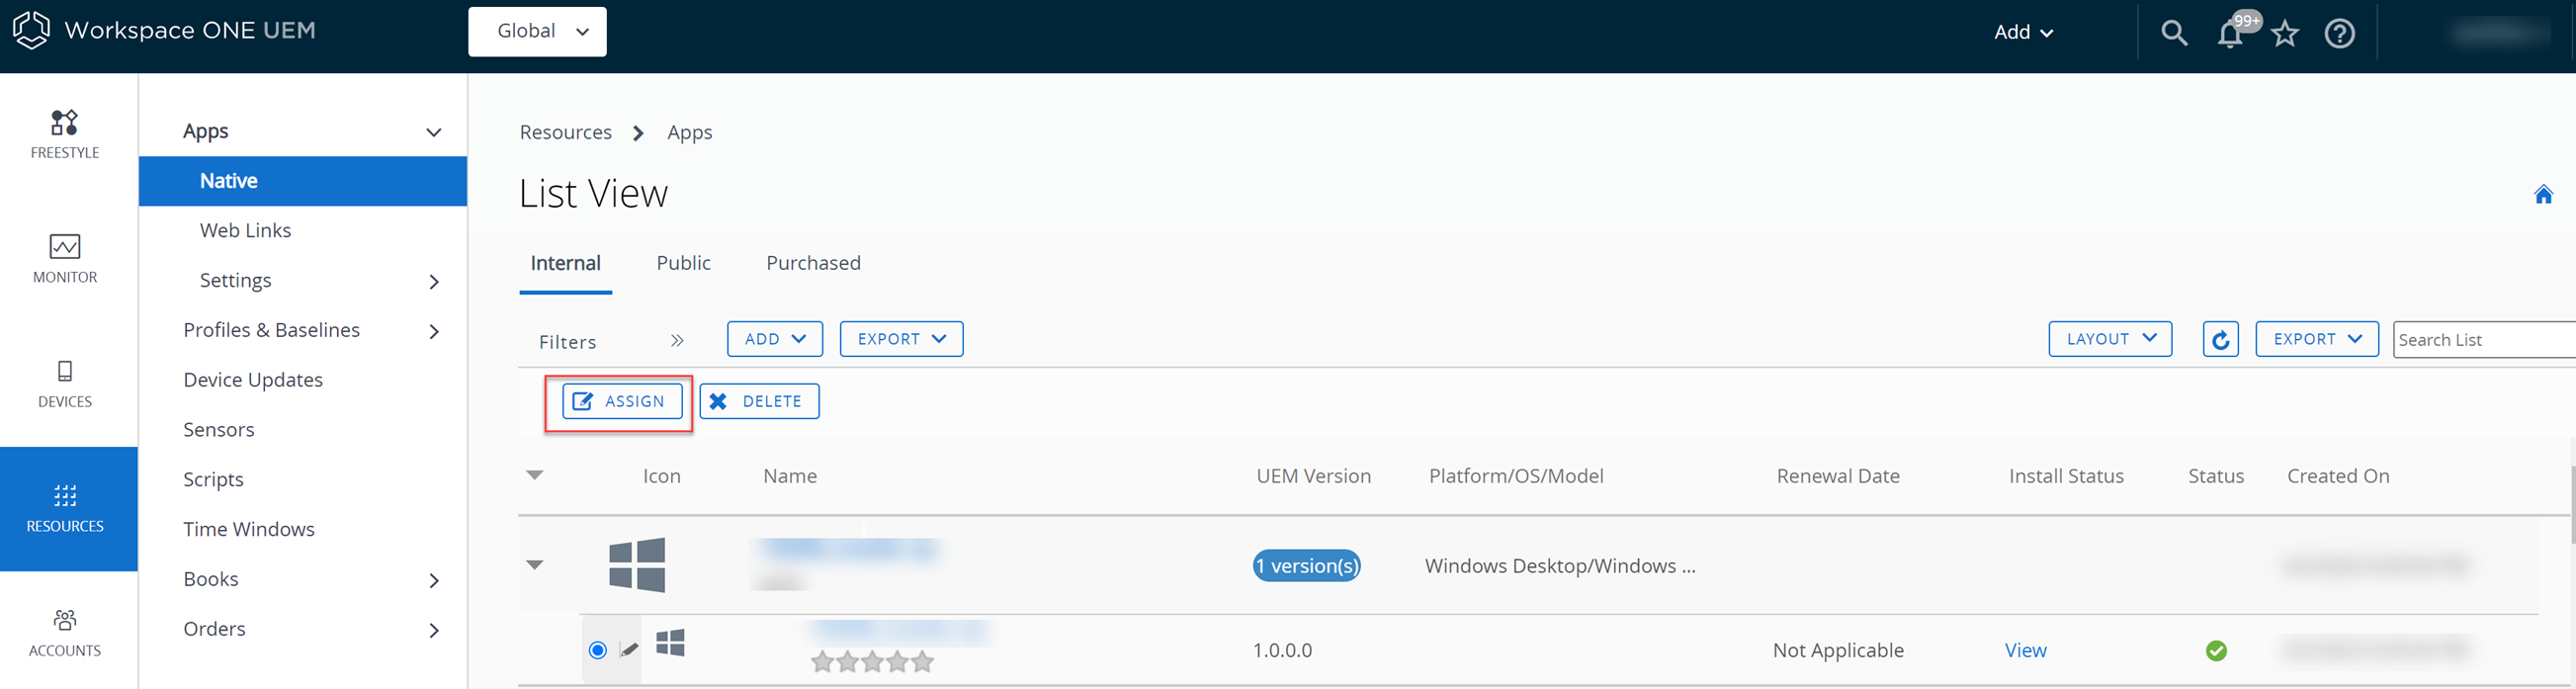Image resolution: width=2576 pixels, height=689 pixels.
Task: Expand Profiles & Baselines submenu
Action: click(x=434, y=332)
